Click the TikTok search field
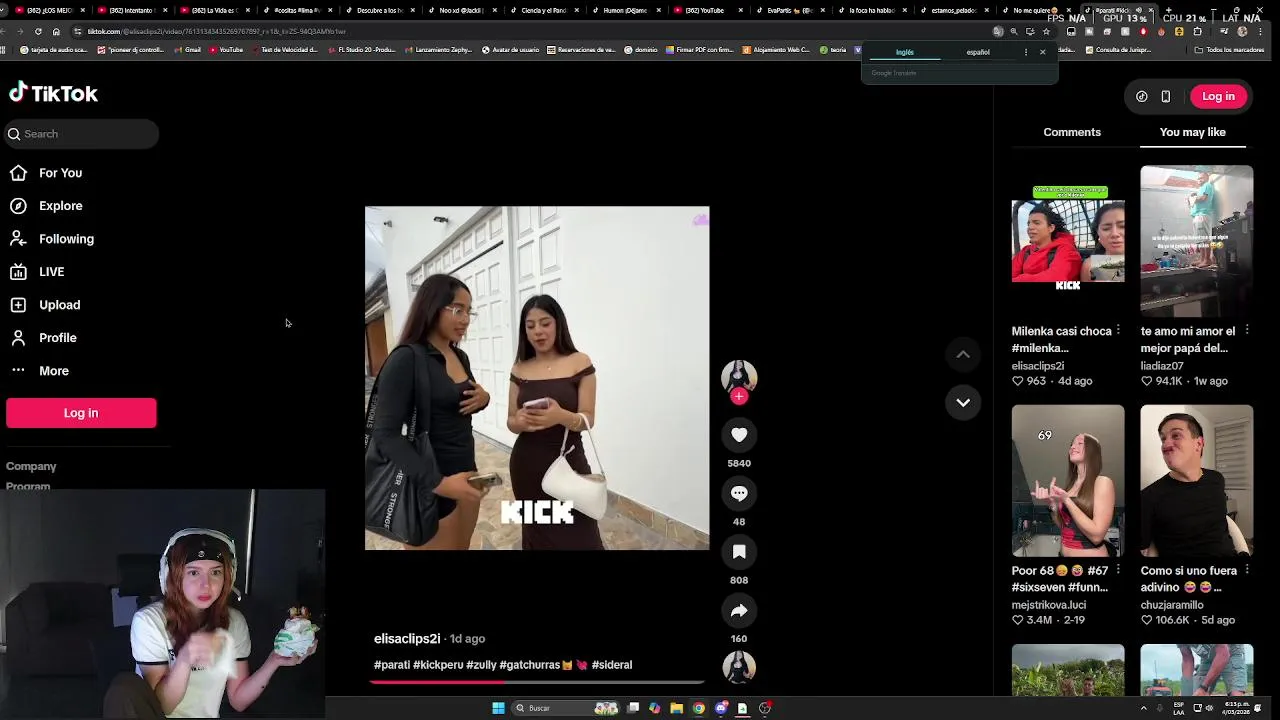The width and height of the screenshot is (1280, 720). coord(82,134)
